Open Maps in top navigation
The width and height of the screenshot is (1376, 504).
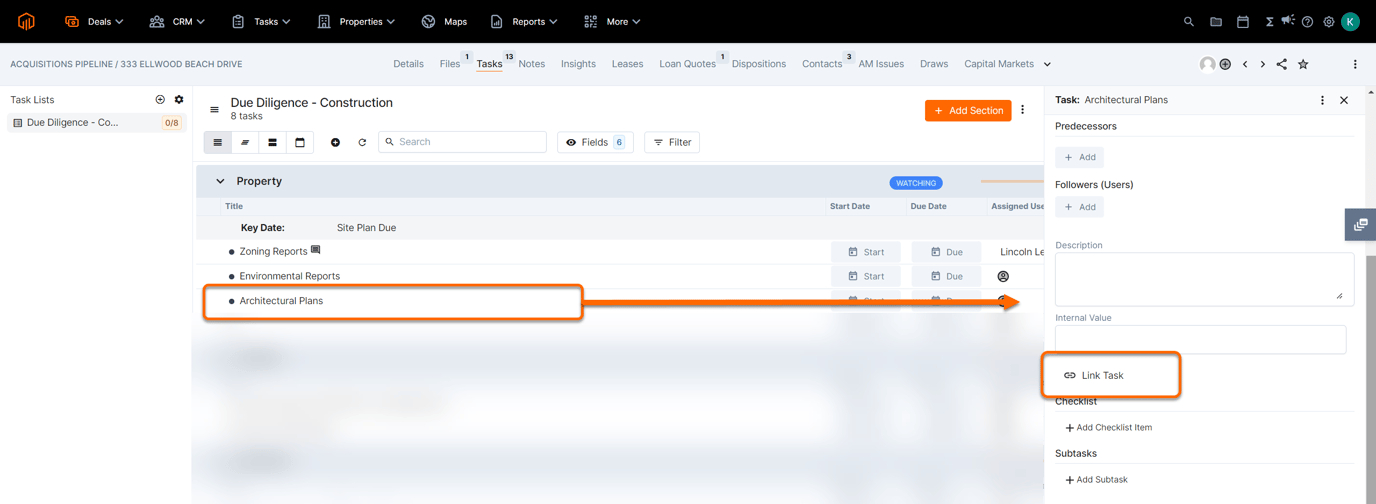pyautogui.click(x=444, y=21)
